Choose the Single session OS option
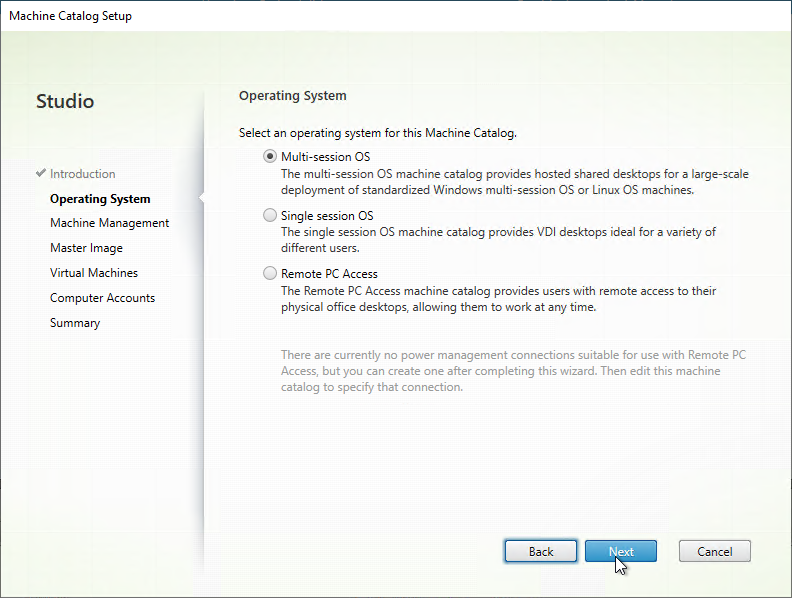Image resolution: width=792 pixels, height=598 pixels. 270,216
